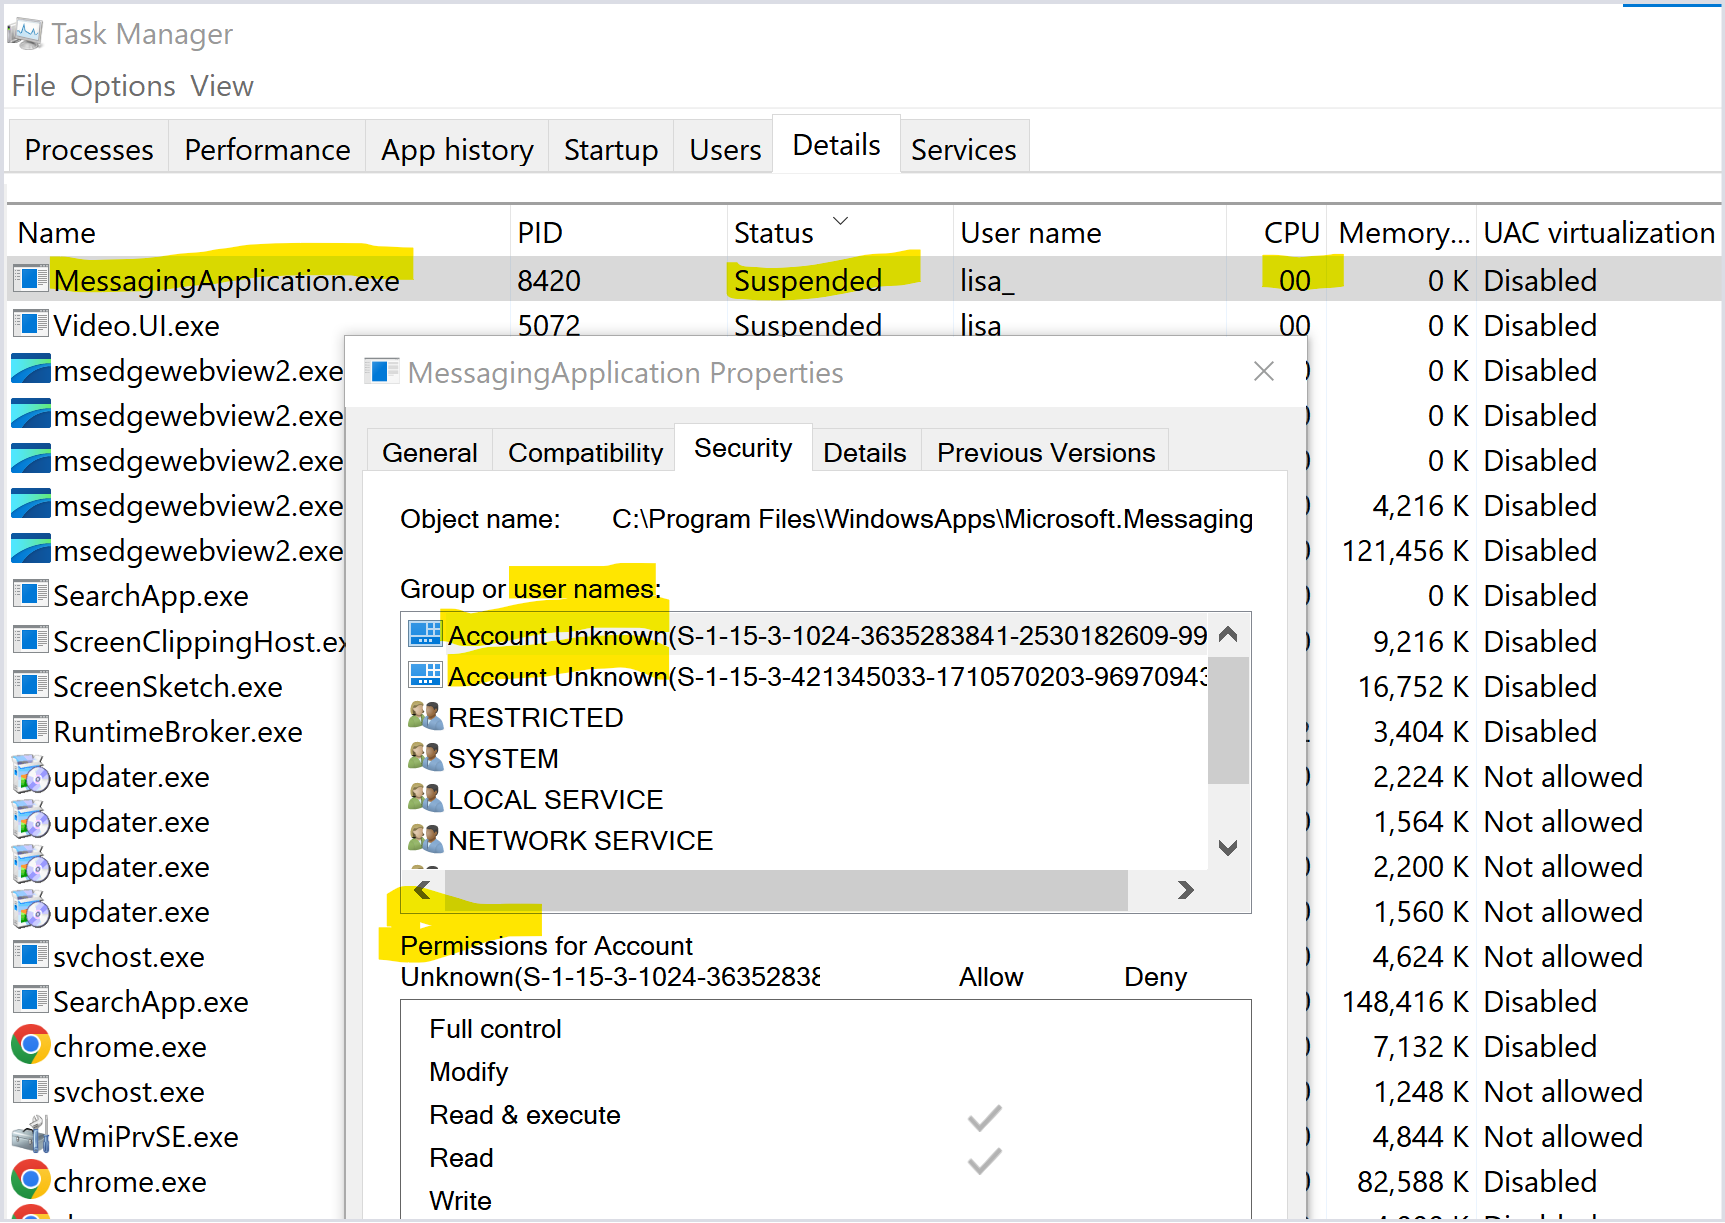Click the scroll right arrow of user list
1725x1223 pixels.
(x=1186, y=890)
